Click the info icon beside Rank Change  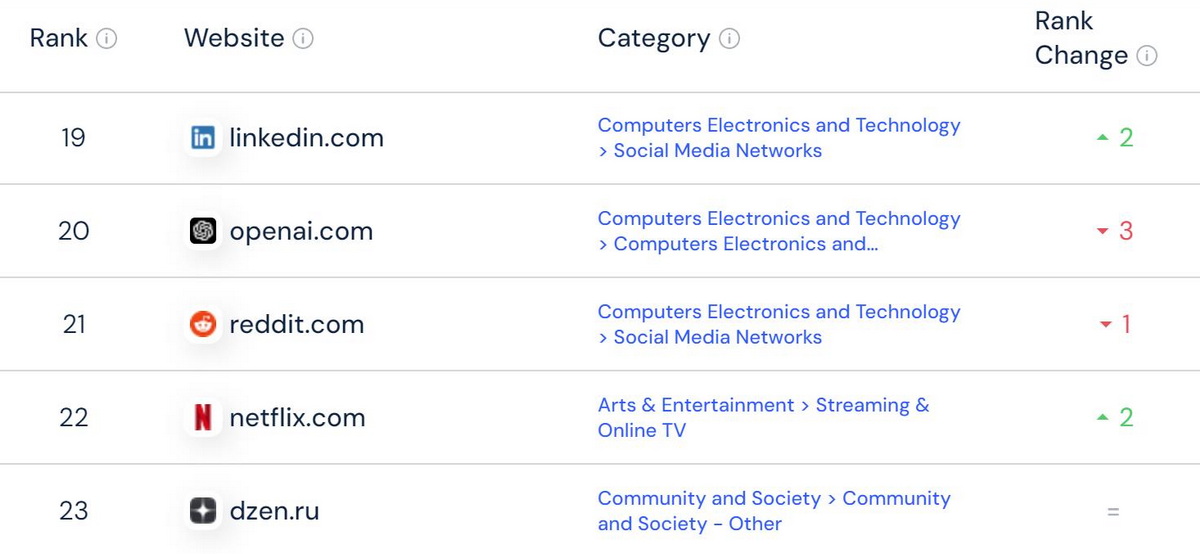point(1147,56)
